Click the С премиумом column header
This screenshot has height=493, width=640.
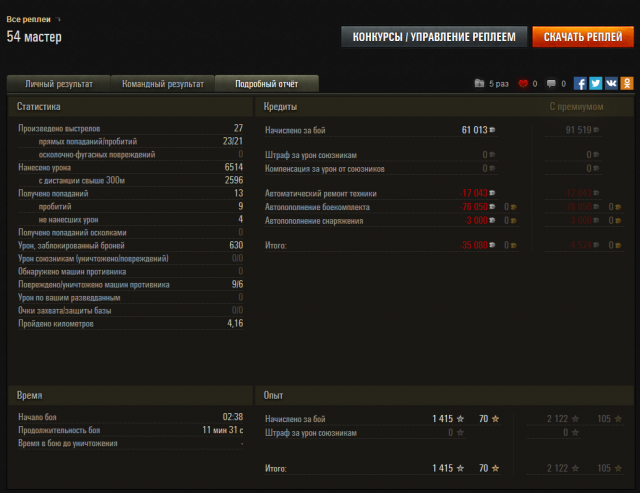577,106
